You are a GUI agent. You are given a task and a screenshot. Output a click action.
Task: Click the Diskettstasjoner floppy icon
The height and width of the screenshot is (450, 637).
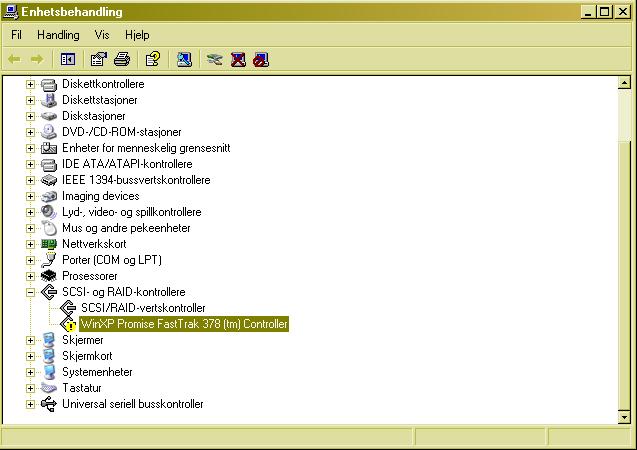49,100
